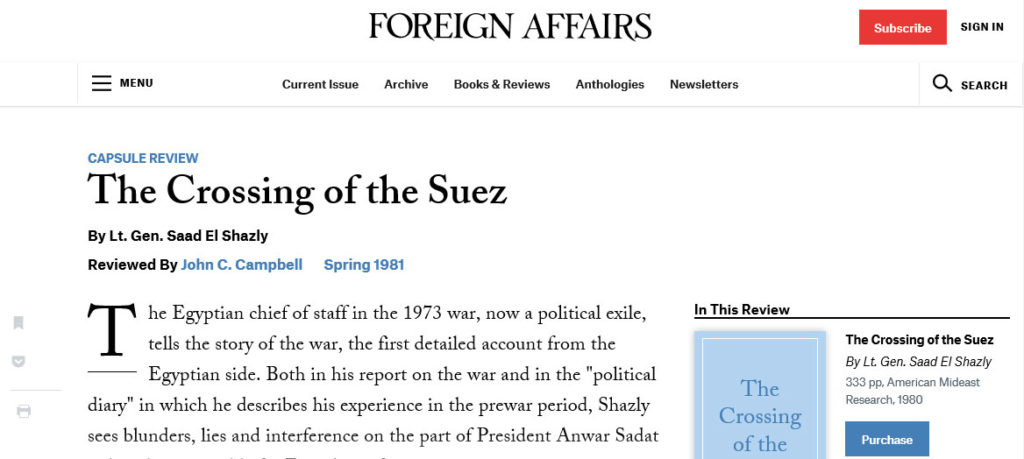
Task: View reviewer John C. Campbell's page
Action: (242, 265)
